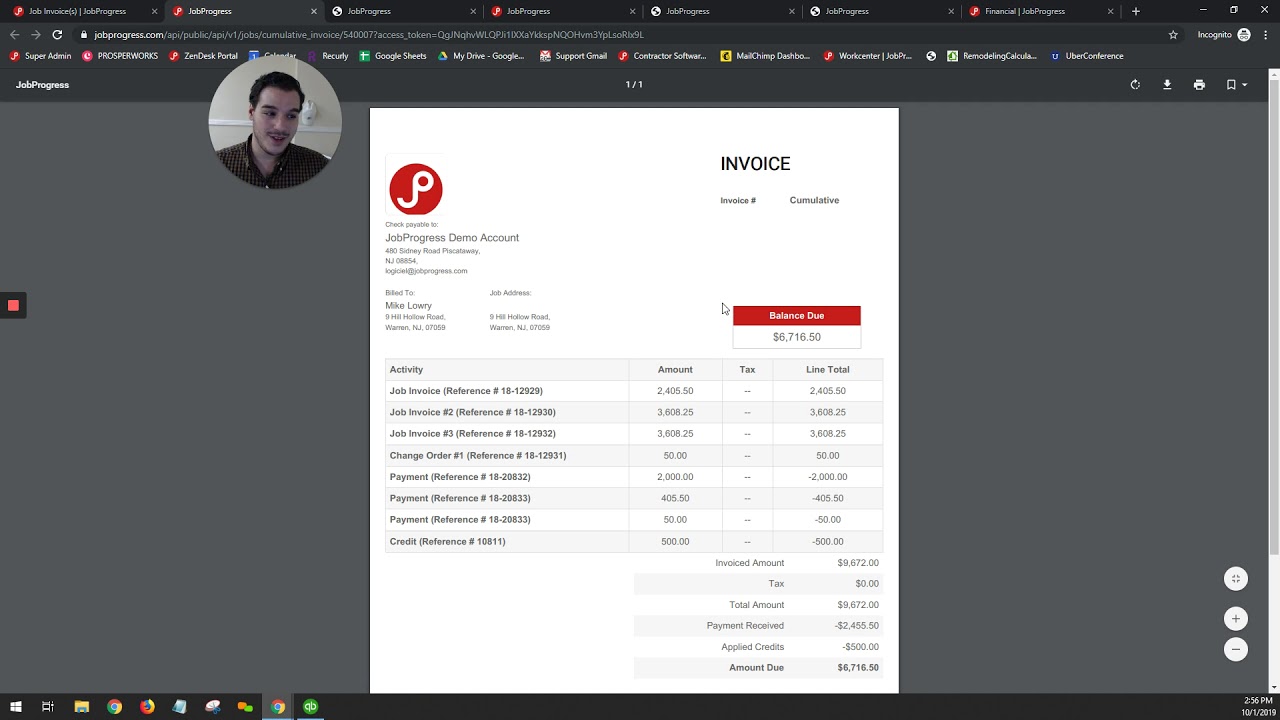Reload the current page
The image size is (1280, 720).
[57, 34]
